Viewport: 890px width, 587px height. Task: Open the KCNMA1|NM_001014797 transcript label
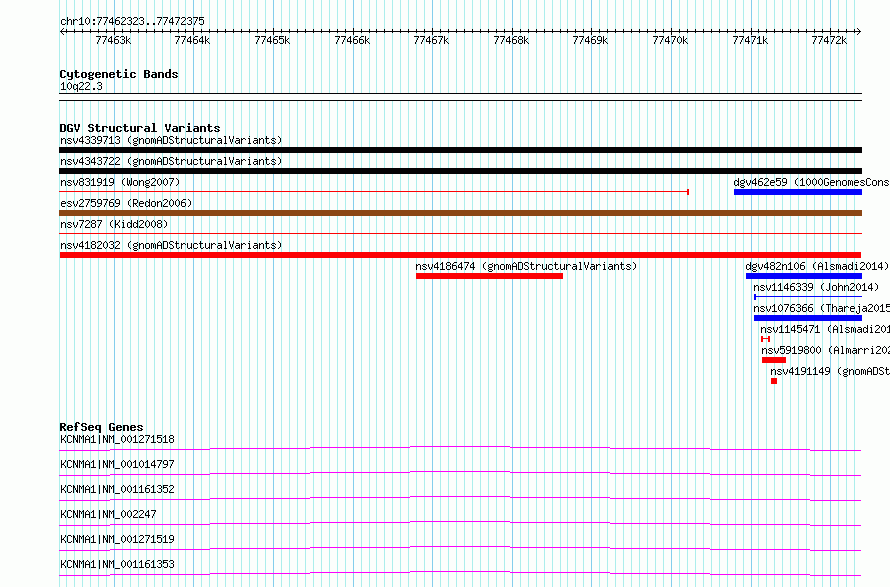(117, 464)
